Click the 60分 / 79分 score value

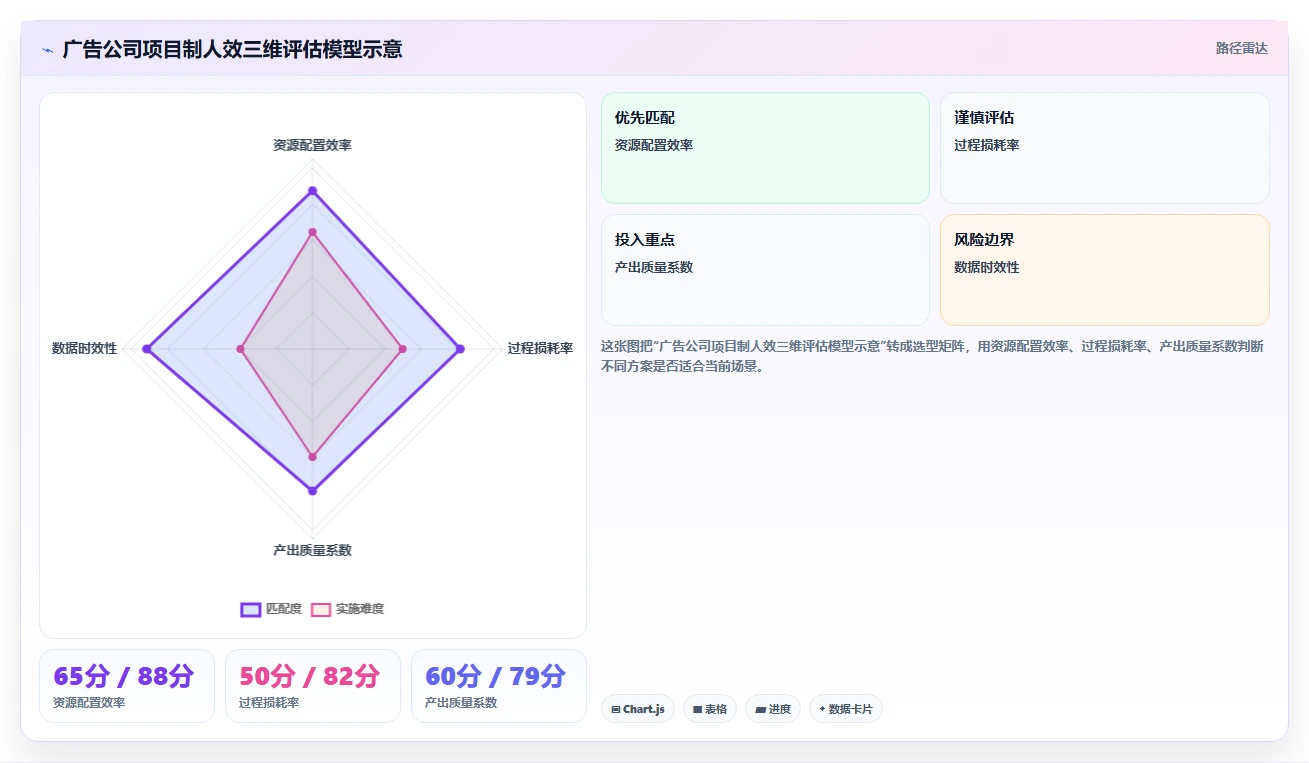[495, 676]
